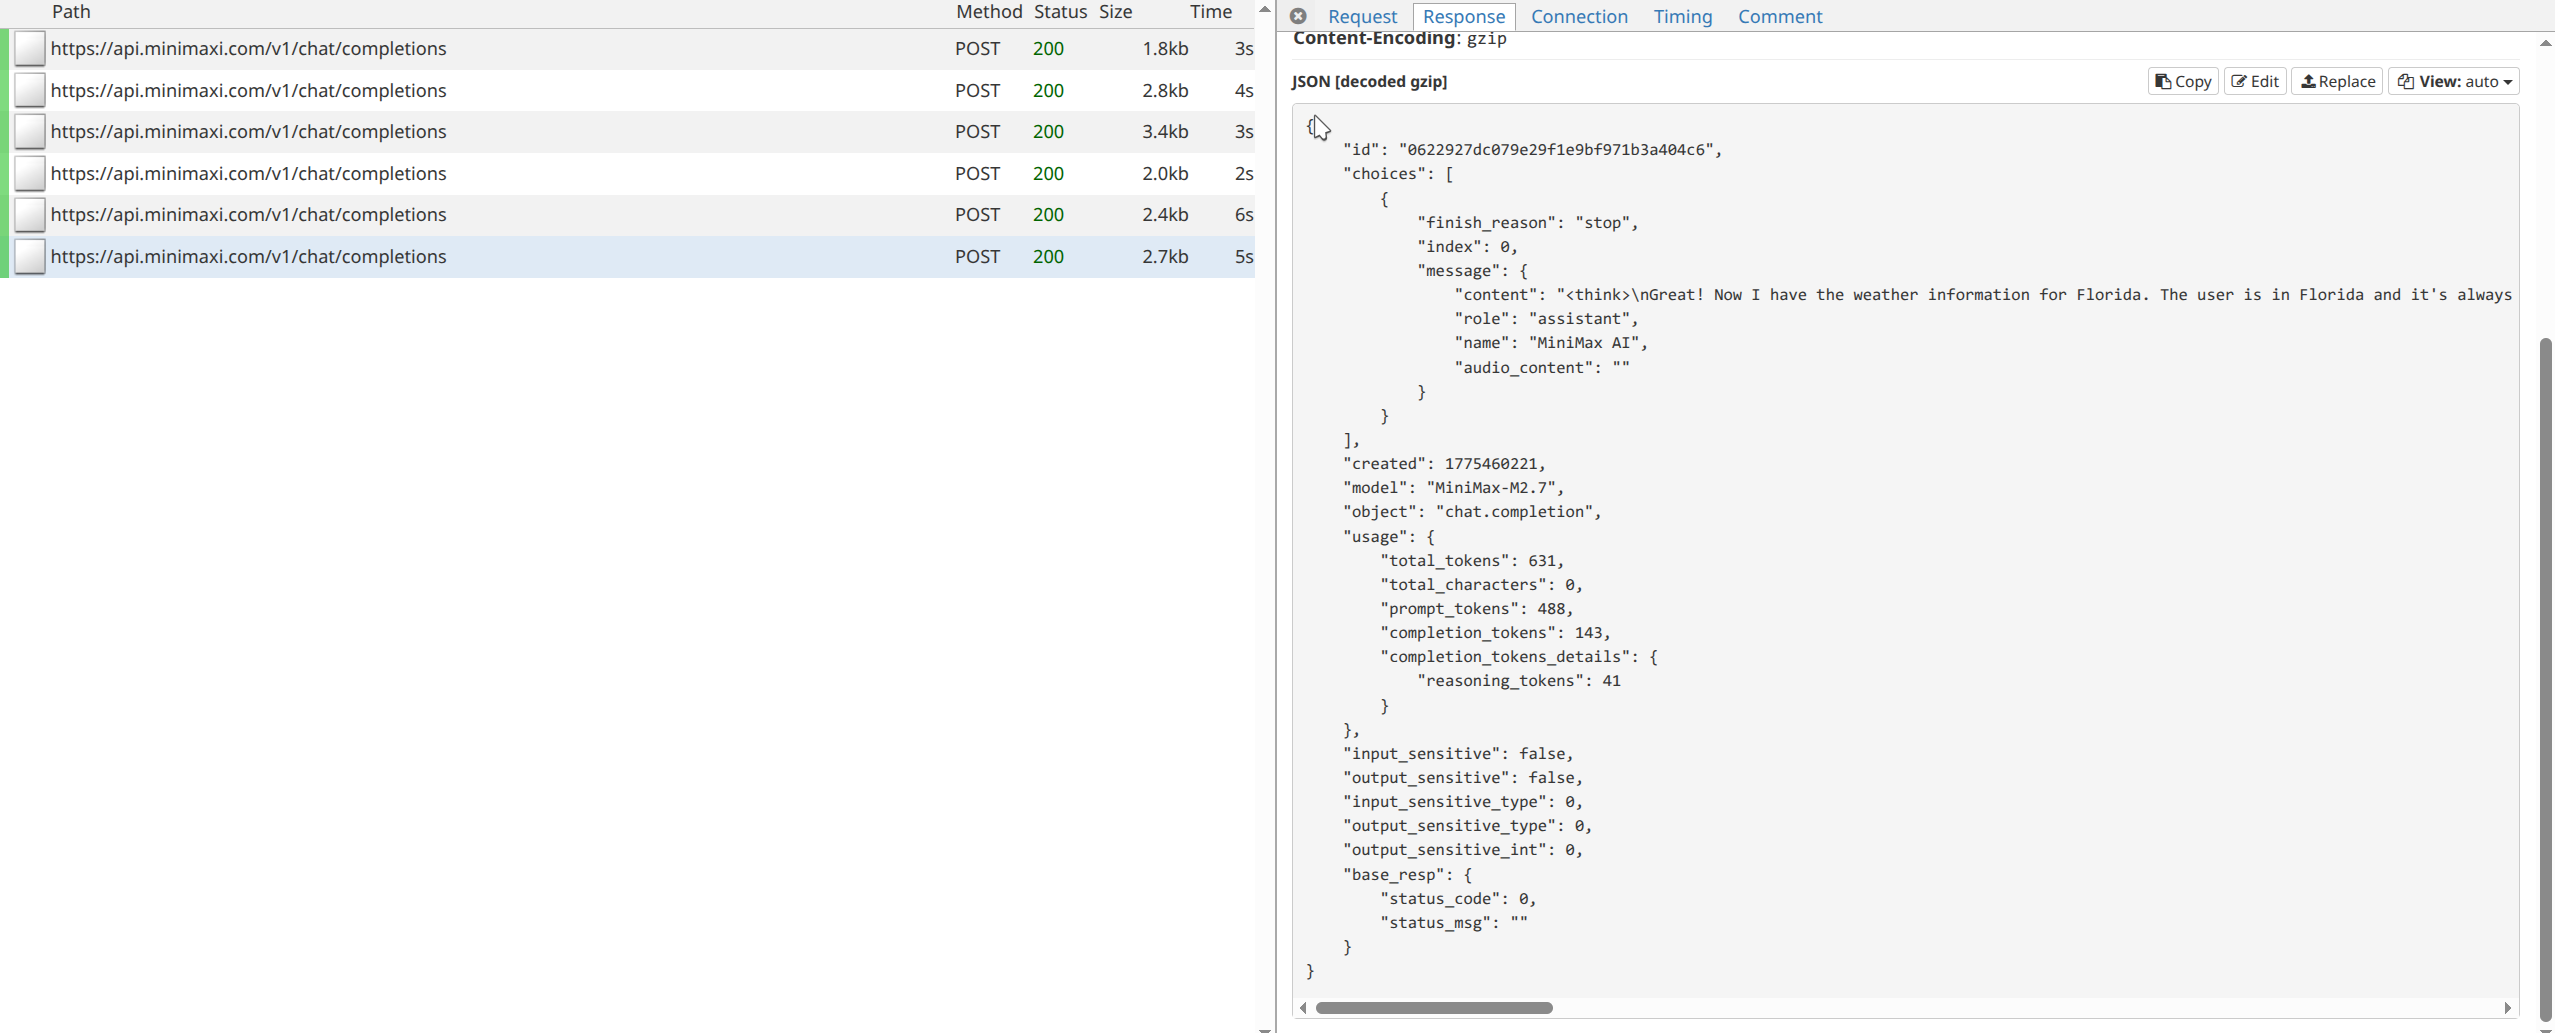Switch to the Request tab
The width and height of the screenshot is (2555, 1033).
[x=1362, y=17]
